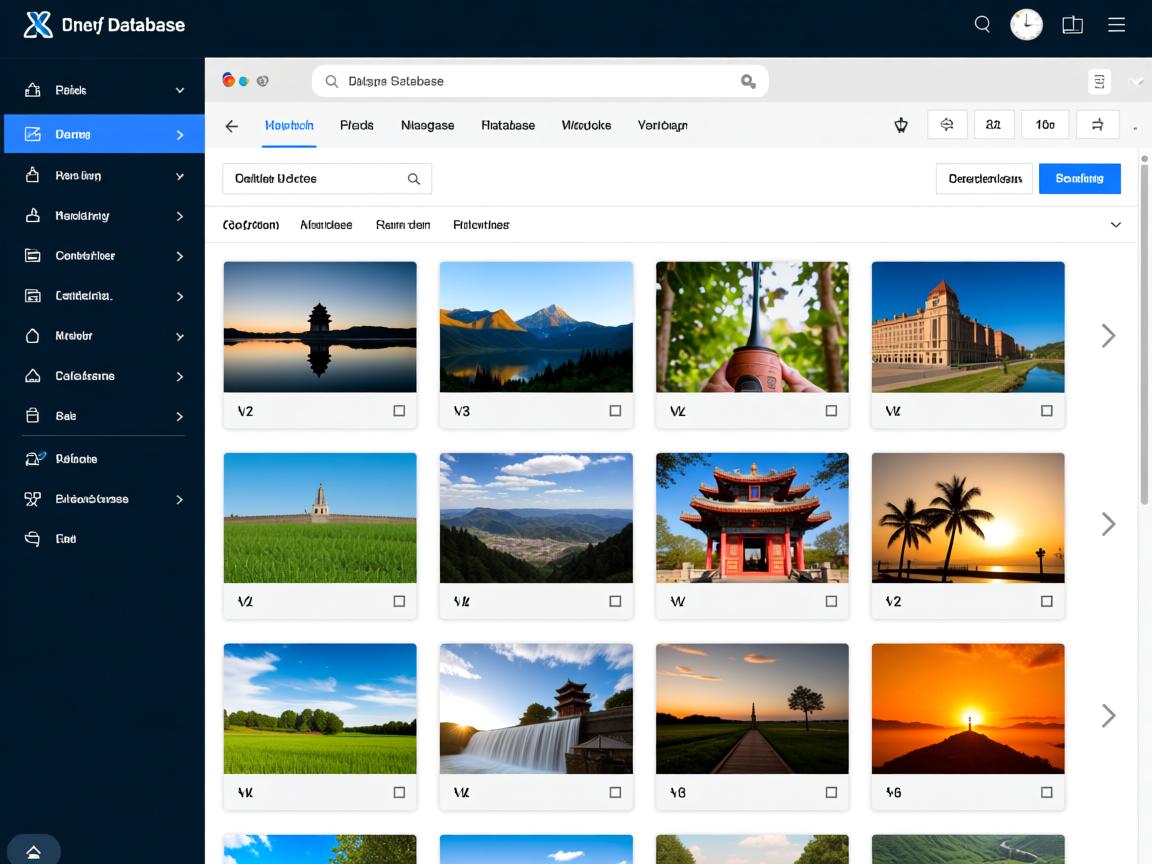Viewport: 1152px width, 864px height.
Task: Open the red Chinese temple thumbnail
Action: pyautogui.click(x=752, y=517)
